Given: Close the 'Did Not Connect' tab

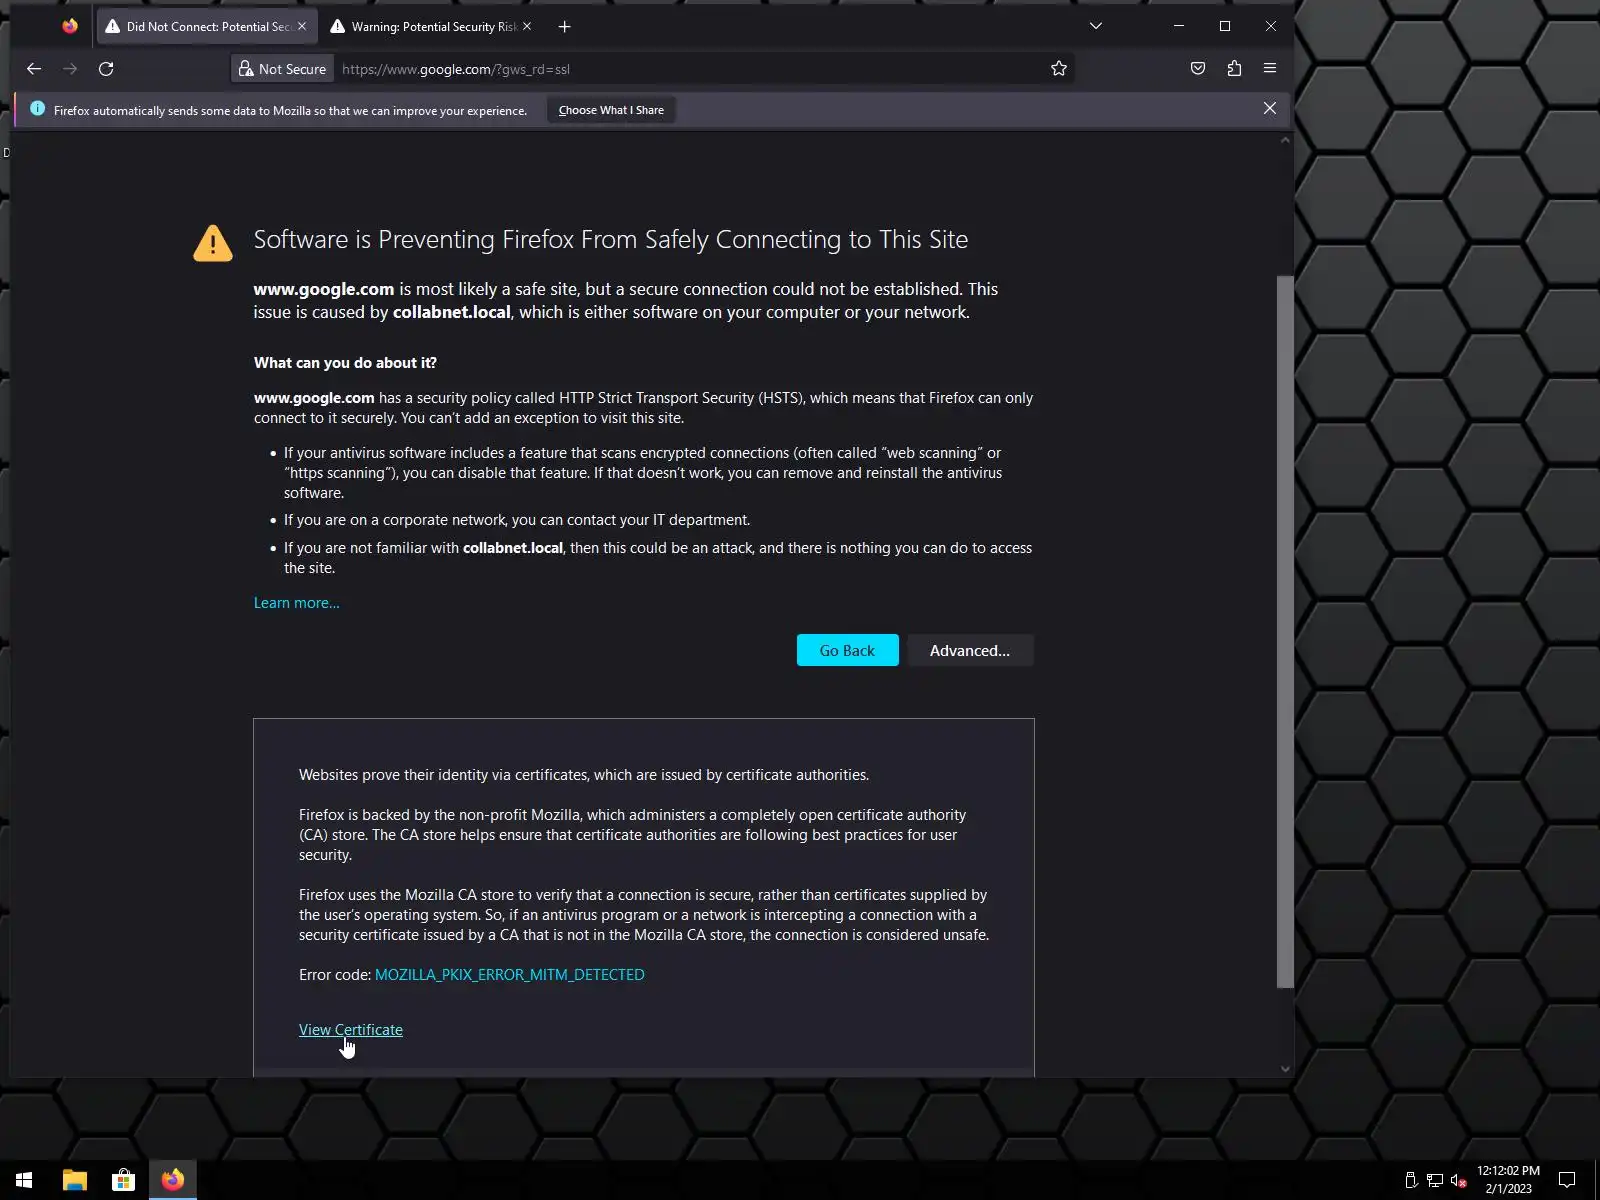Looking at the screenshot, I should pos(302,27).
